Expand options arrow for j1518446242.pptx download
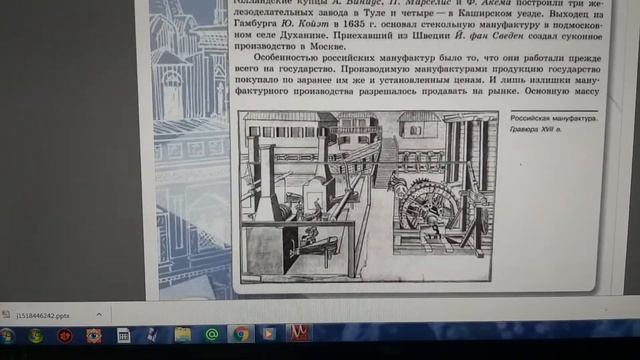 tap(99, 315)
